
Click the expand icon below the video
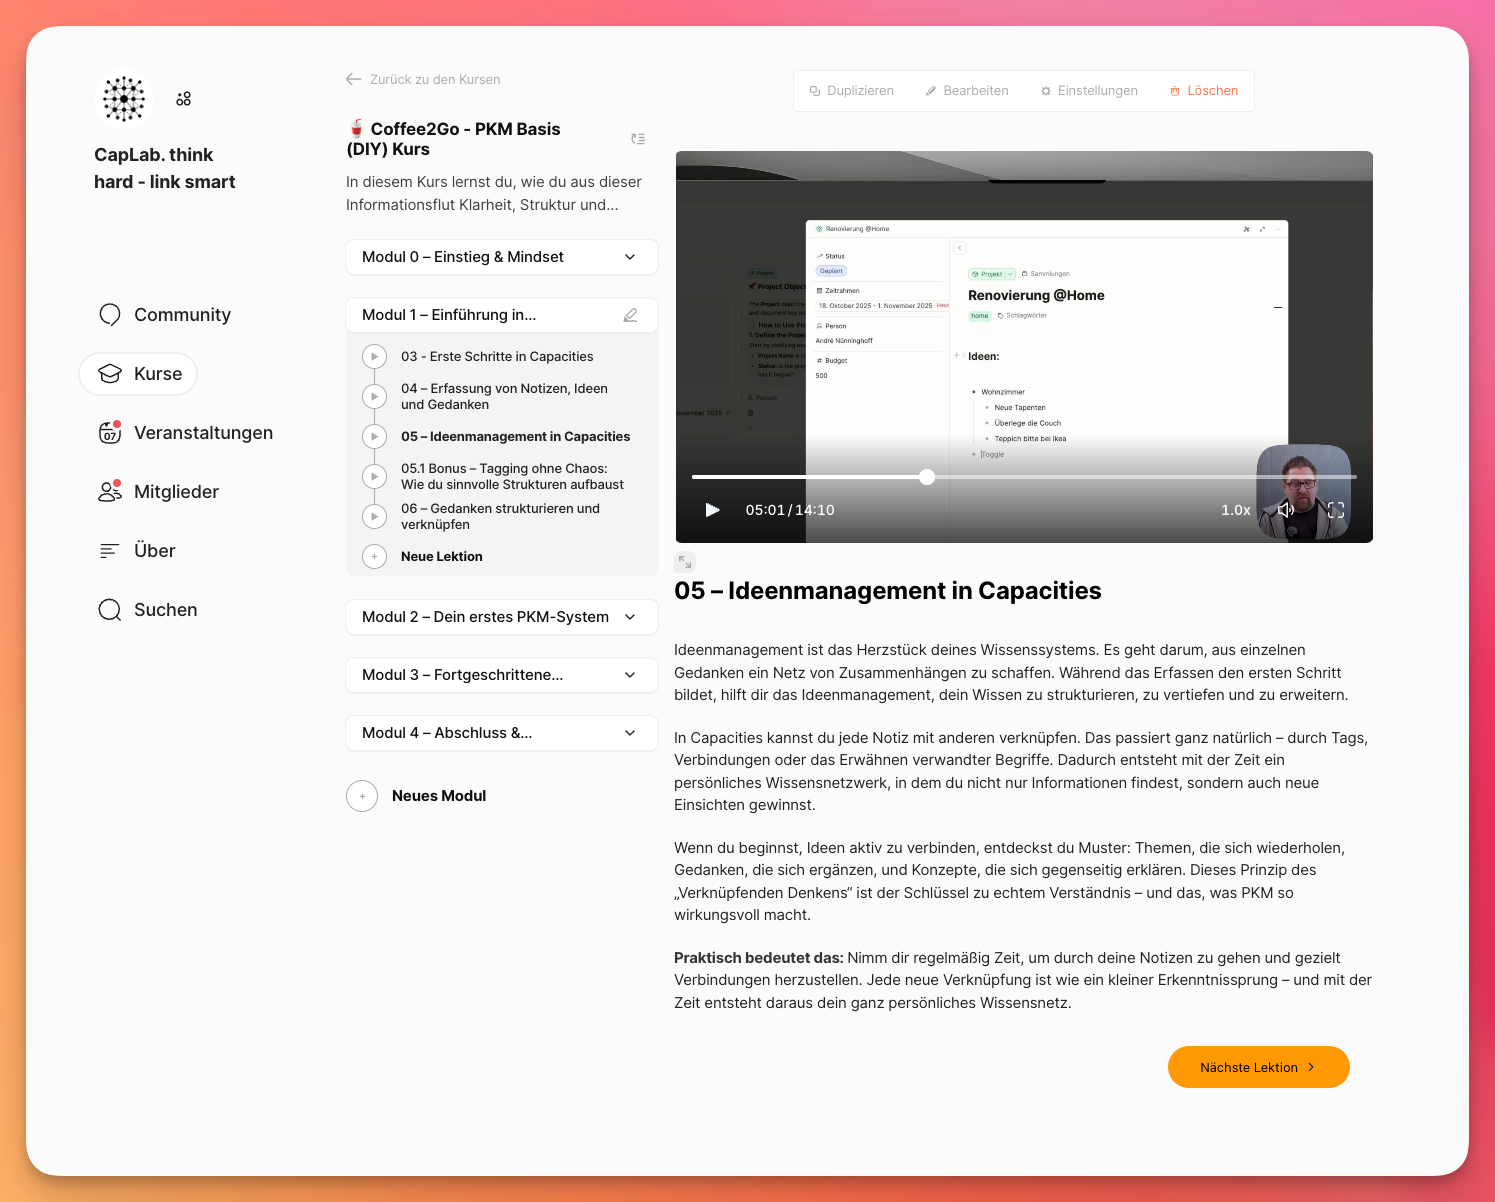click(x=685, y=561)
